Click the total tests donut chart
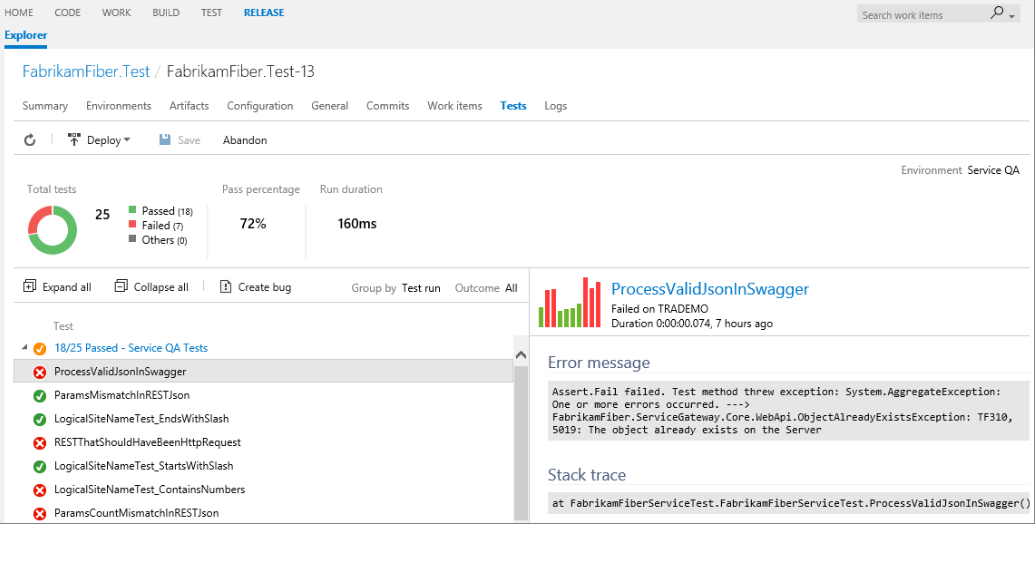Screen dimensions: 1035x562 click(x=52, y=230)
